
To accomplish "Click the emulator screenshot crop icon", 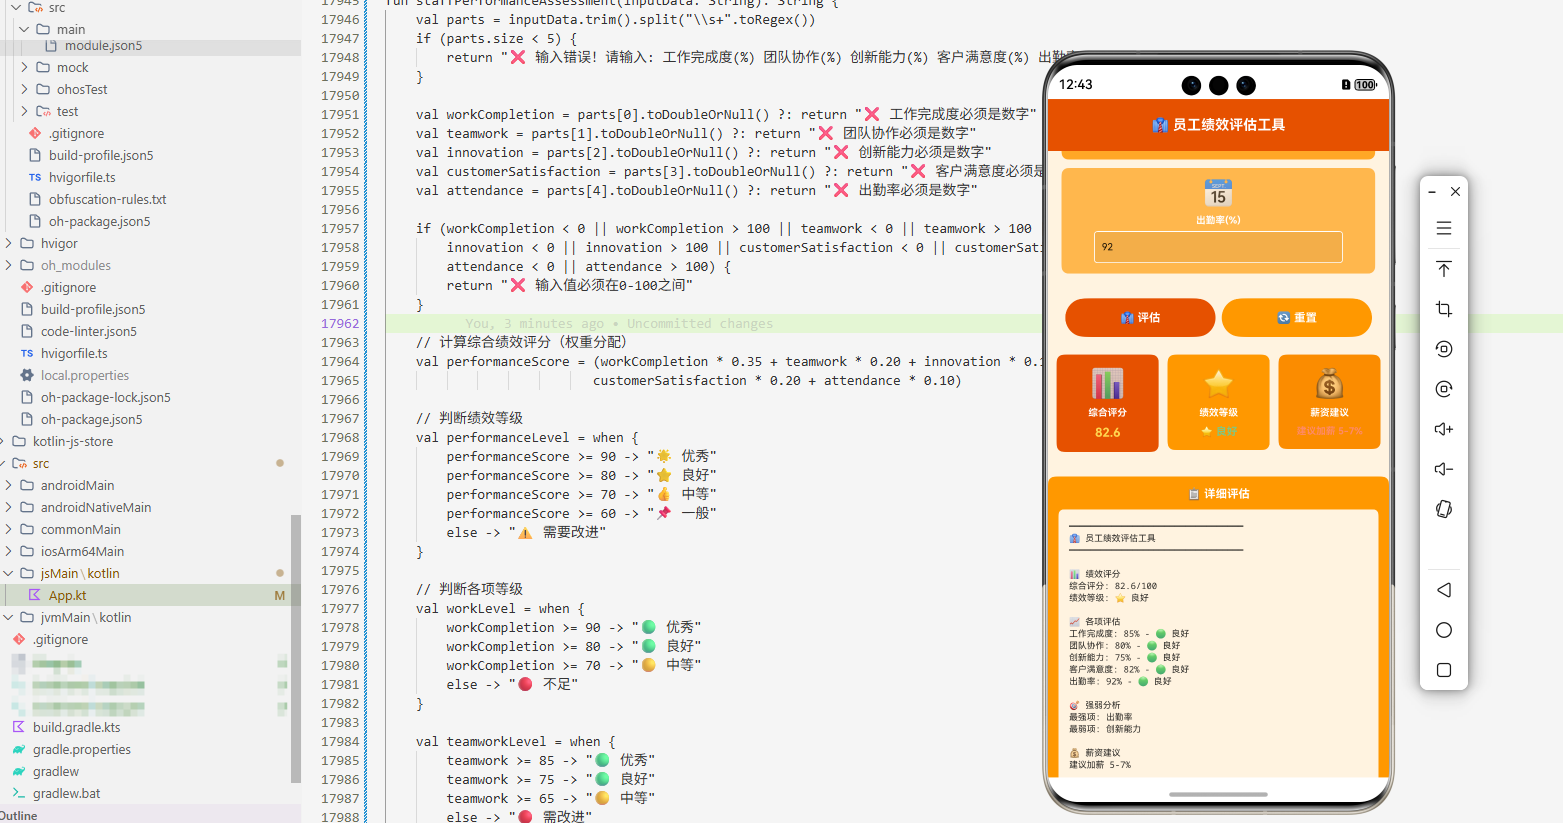I will click(1443, 309).
